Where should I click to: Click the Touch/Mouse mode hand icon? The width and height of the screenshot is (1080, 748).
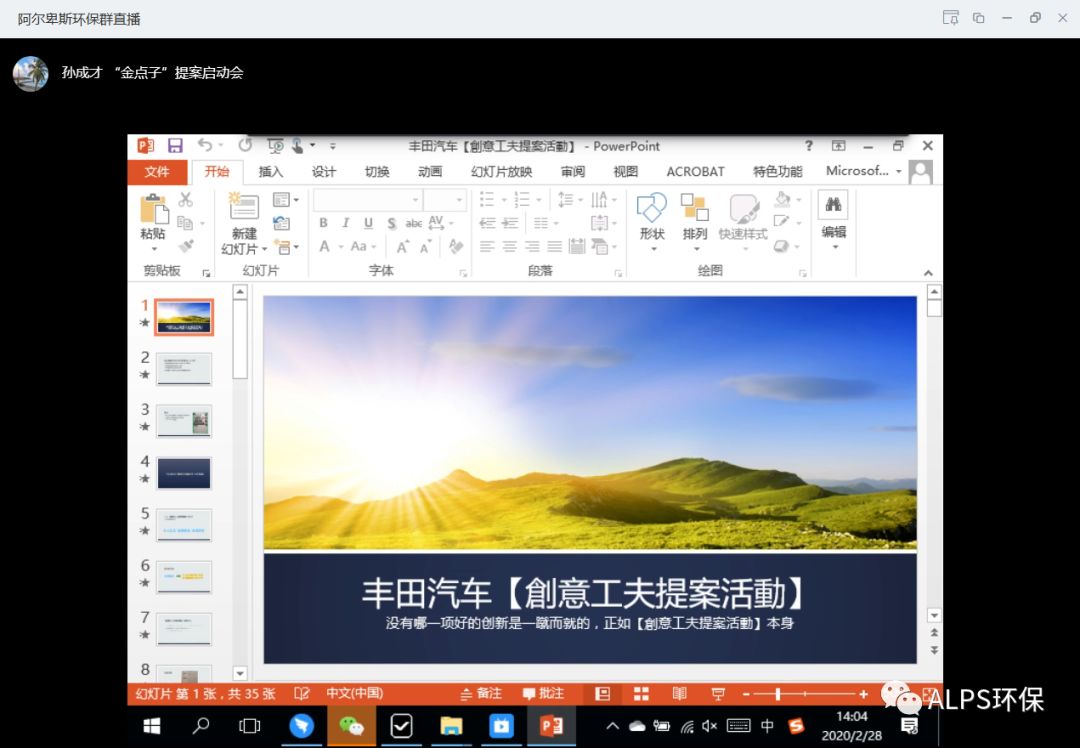(298, 145)
